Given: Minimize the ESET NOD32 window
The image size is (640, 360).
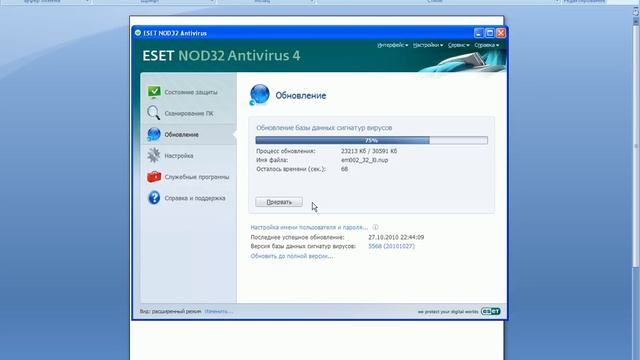Looking at the screenshot, I should [x=479, y=33].
